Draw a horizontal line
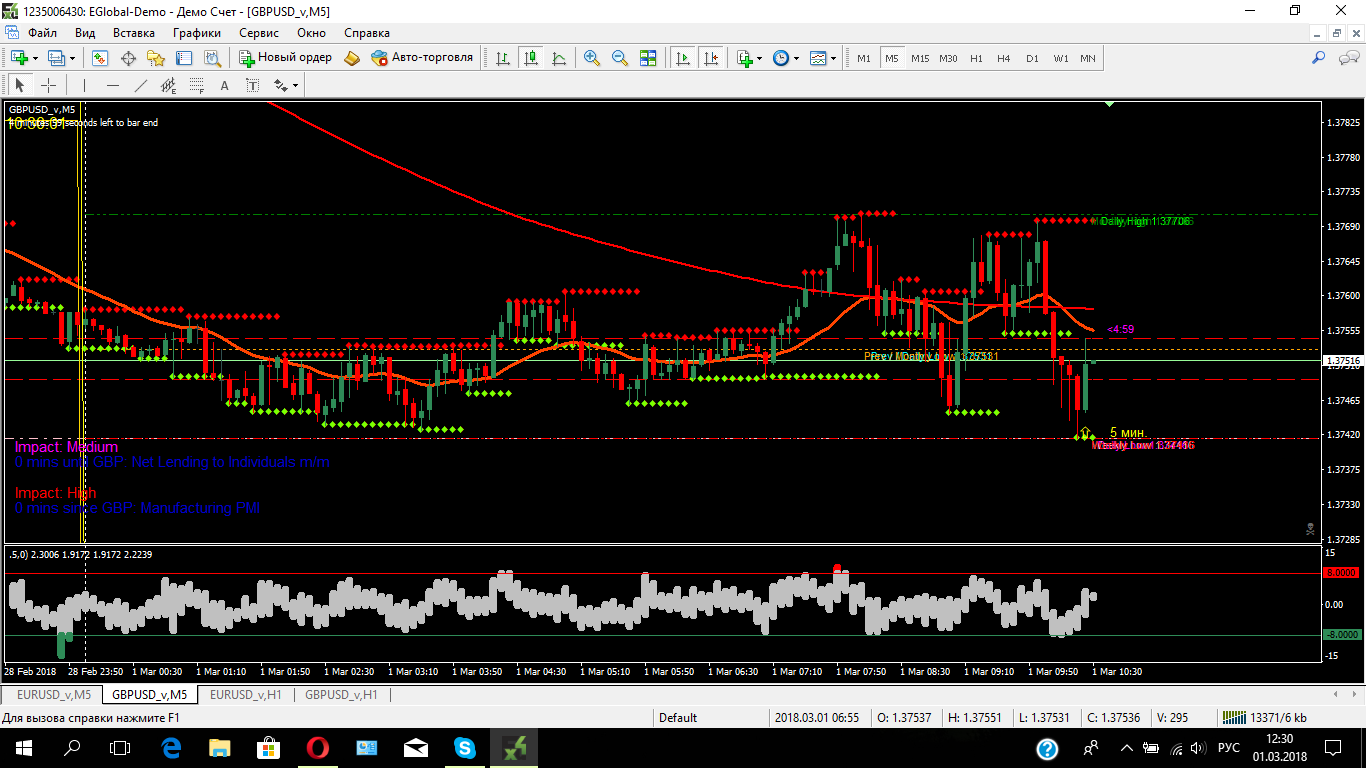This screenshot has height=768, width=1366. 112,85
